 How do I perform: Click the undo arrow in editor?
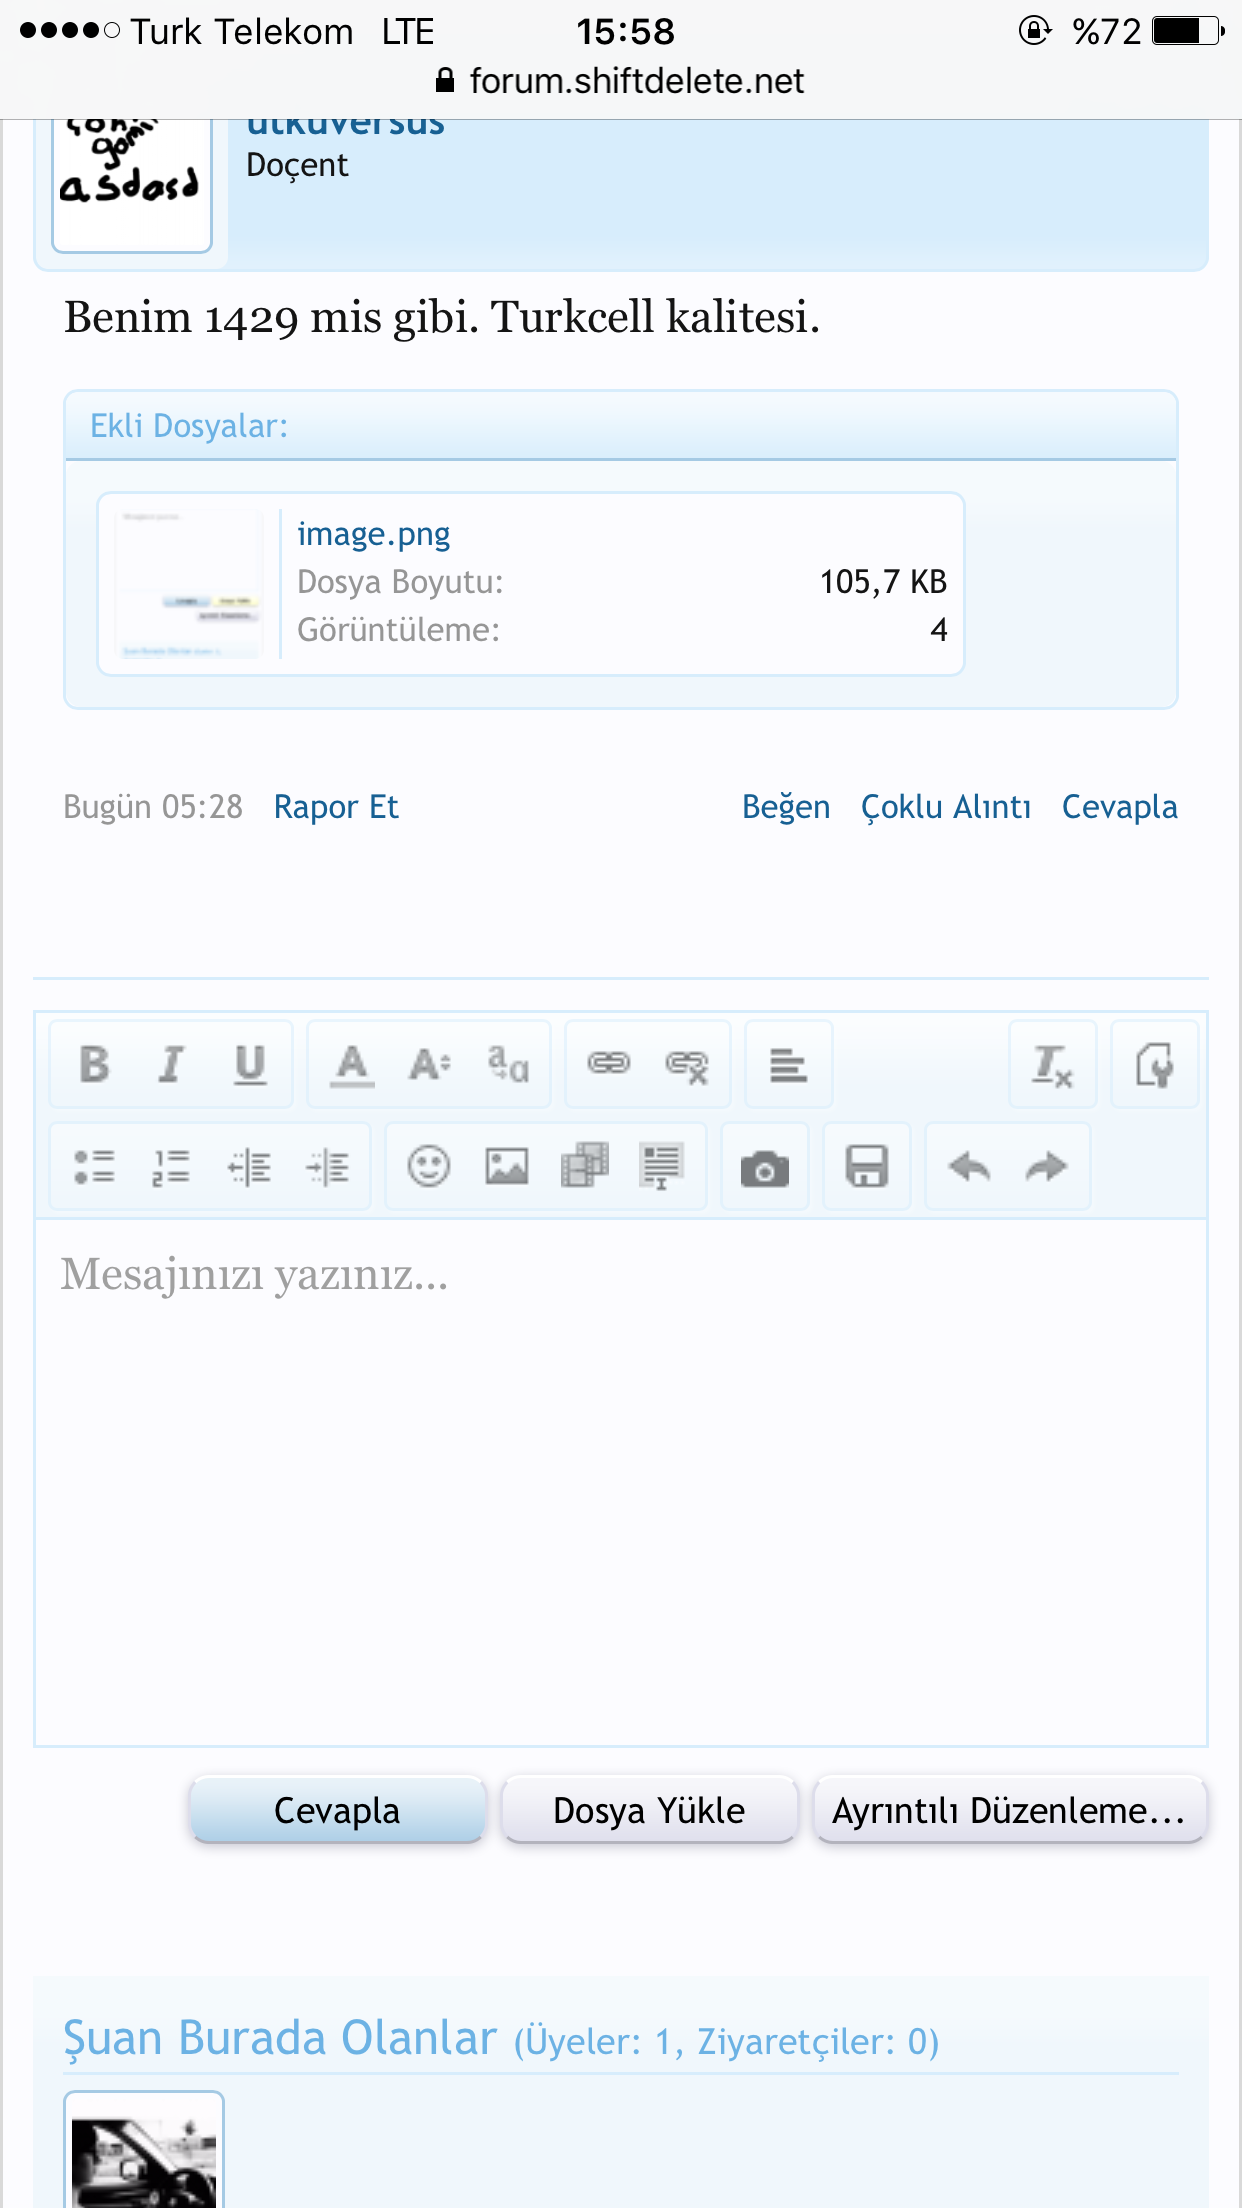969,1167
